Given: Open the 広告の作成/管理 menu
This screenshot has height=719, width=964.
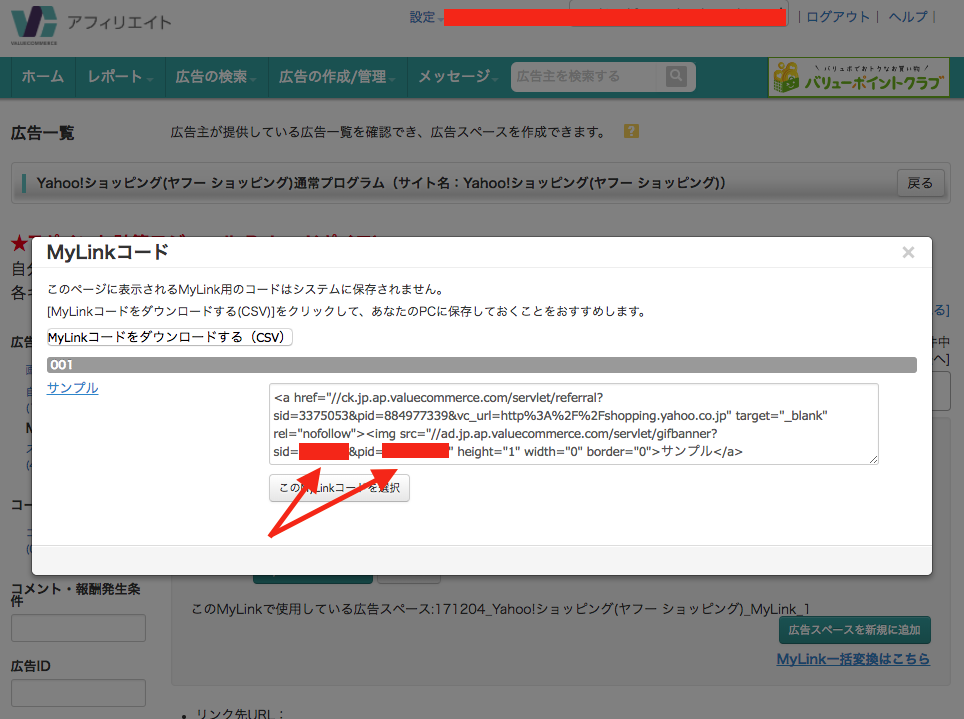Looking at the screenshot, I should 337,76.
